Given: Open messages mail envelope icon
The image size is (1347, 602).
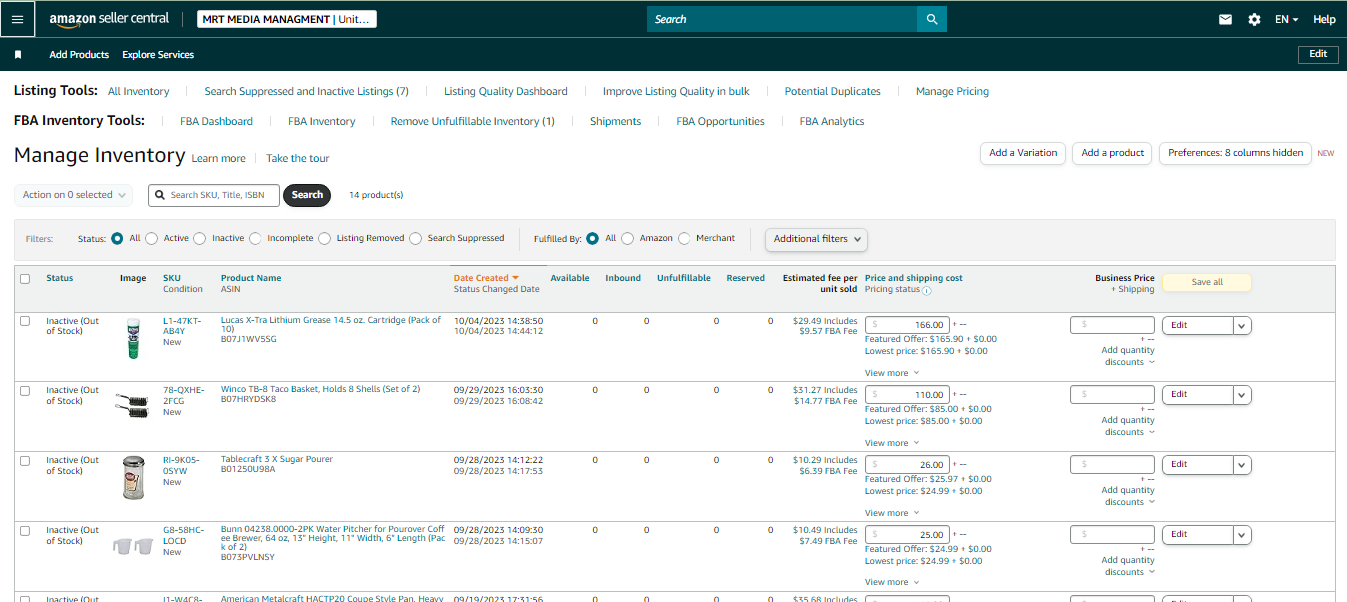Looking at the screenshot, I should click(1225, 19).
